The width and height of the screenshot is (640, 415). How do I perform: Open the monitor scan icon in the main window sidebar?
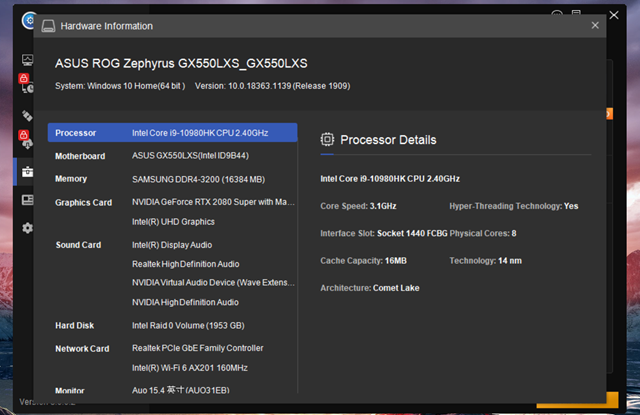(x=27, y=60)
